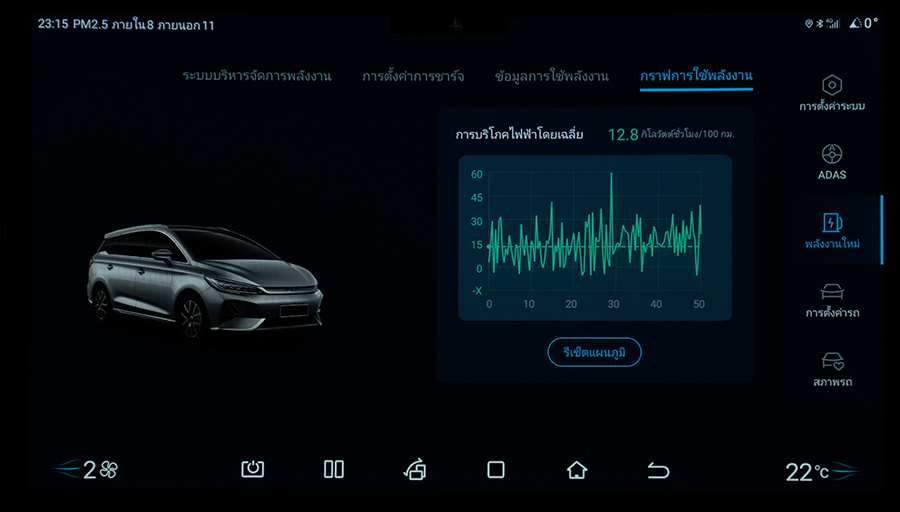Image resolution: width=900 pixels, height=512 pixels.
Task: Tap the energy consumption line chart
Action: [594, 238]
